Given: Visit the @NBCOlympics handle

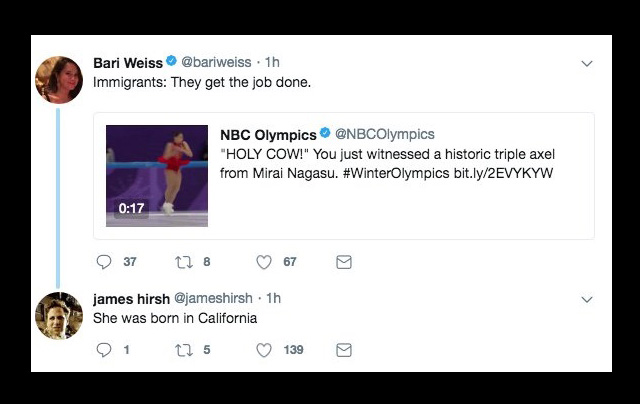Looking at the screenshot, I should coord(384,134).
